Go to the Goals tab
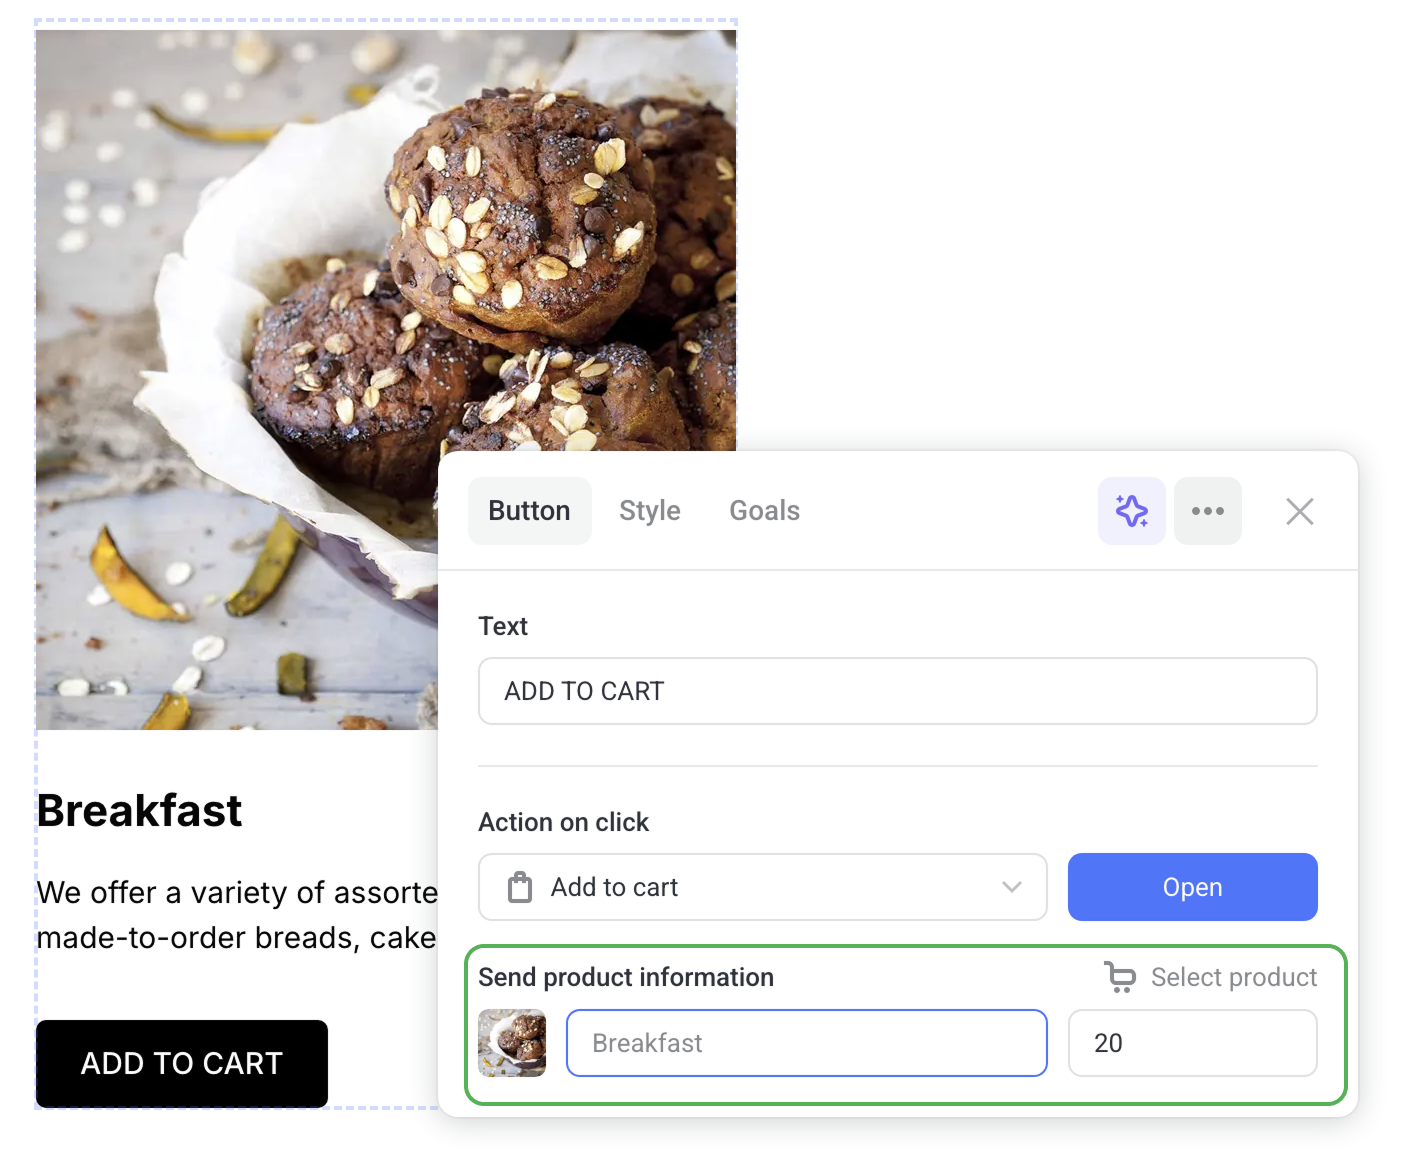The width and height of the screenshot is (1402, 1156). 764,511
